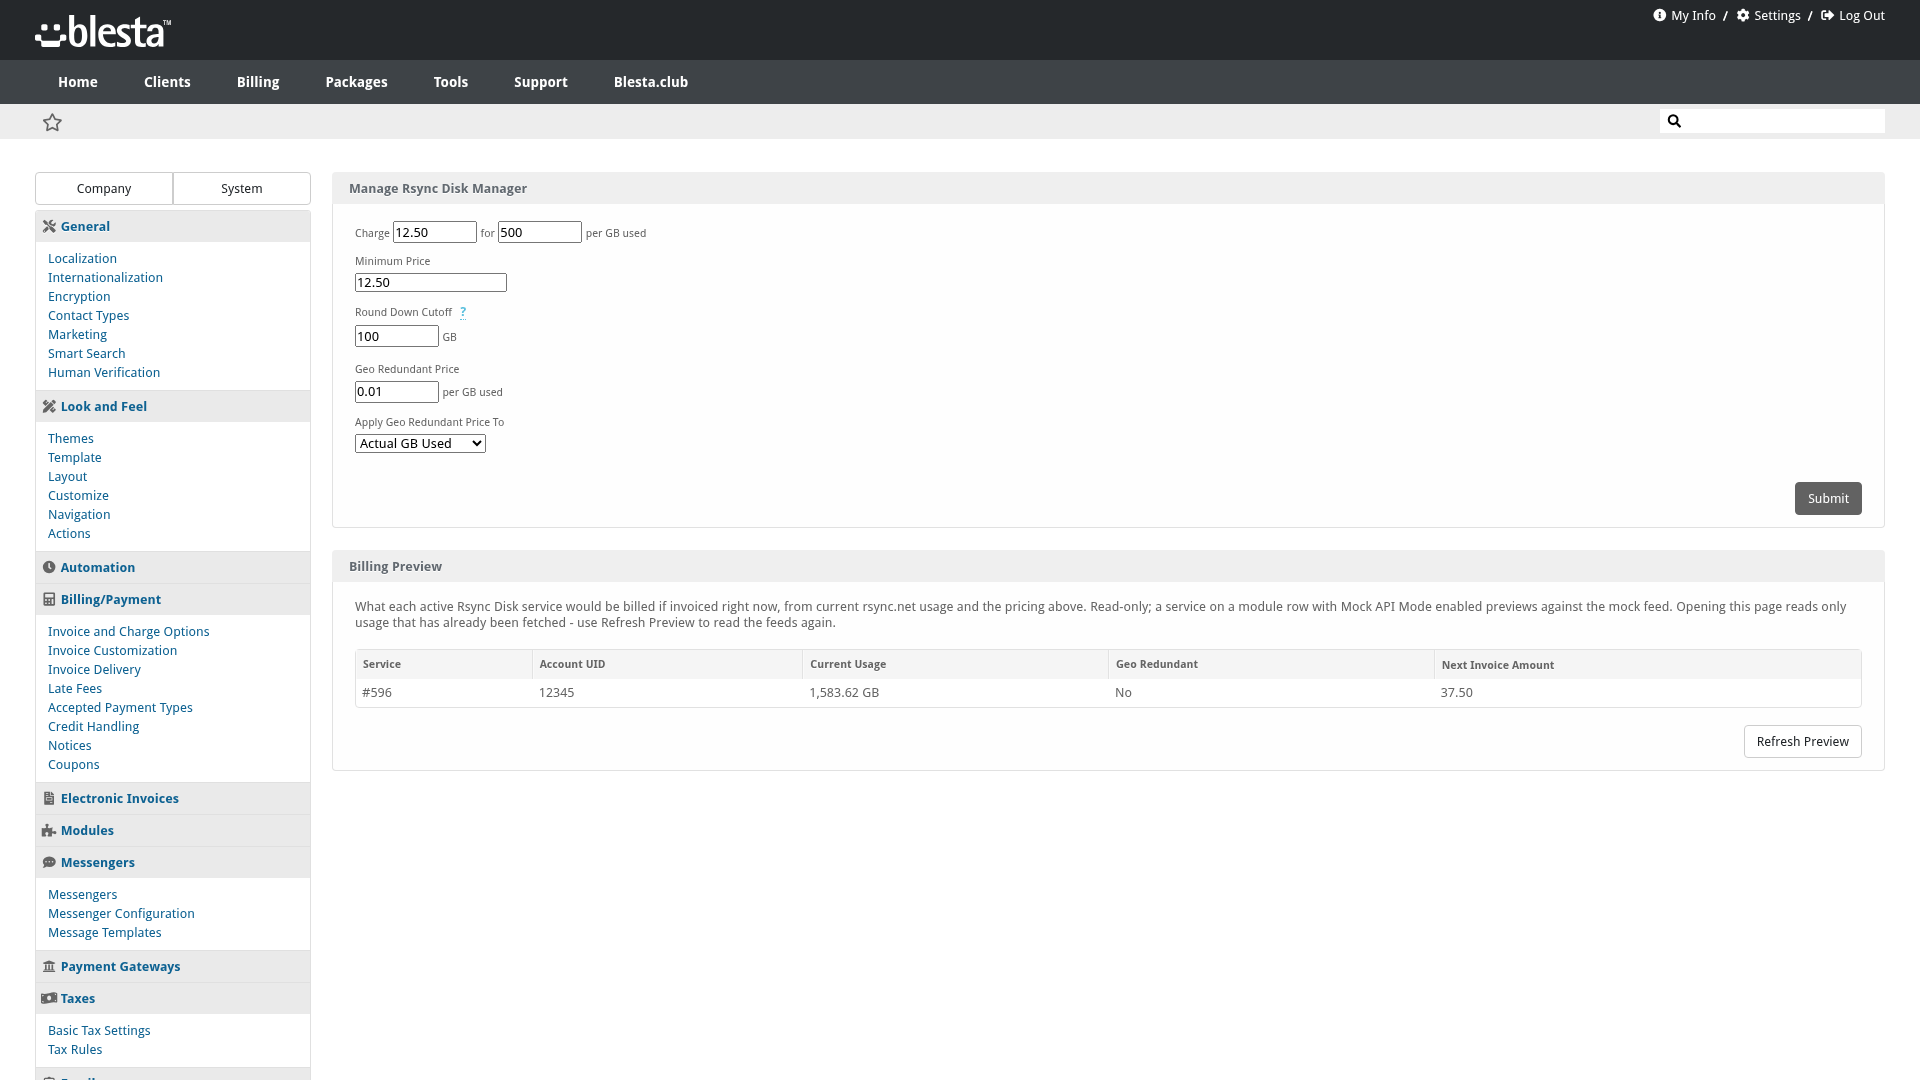The width and height of the screenshot is (1920, 1080).
Task: Open the Navigation link
Action: (79, 514)
